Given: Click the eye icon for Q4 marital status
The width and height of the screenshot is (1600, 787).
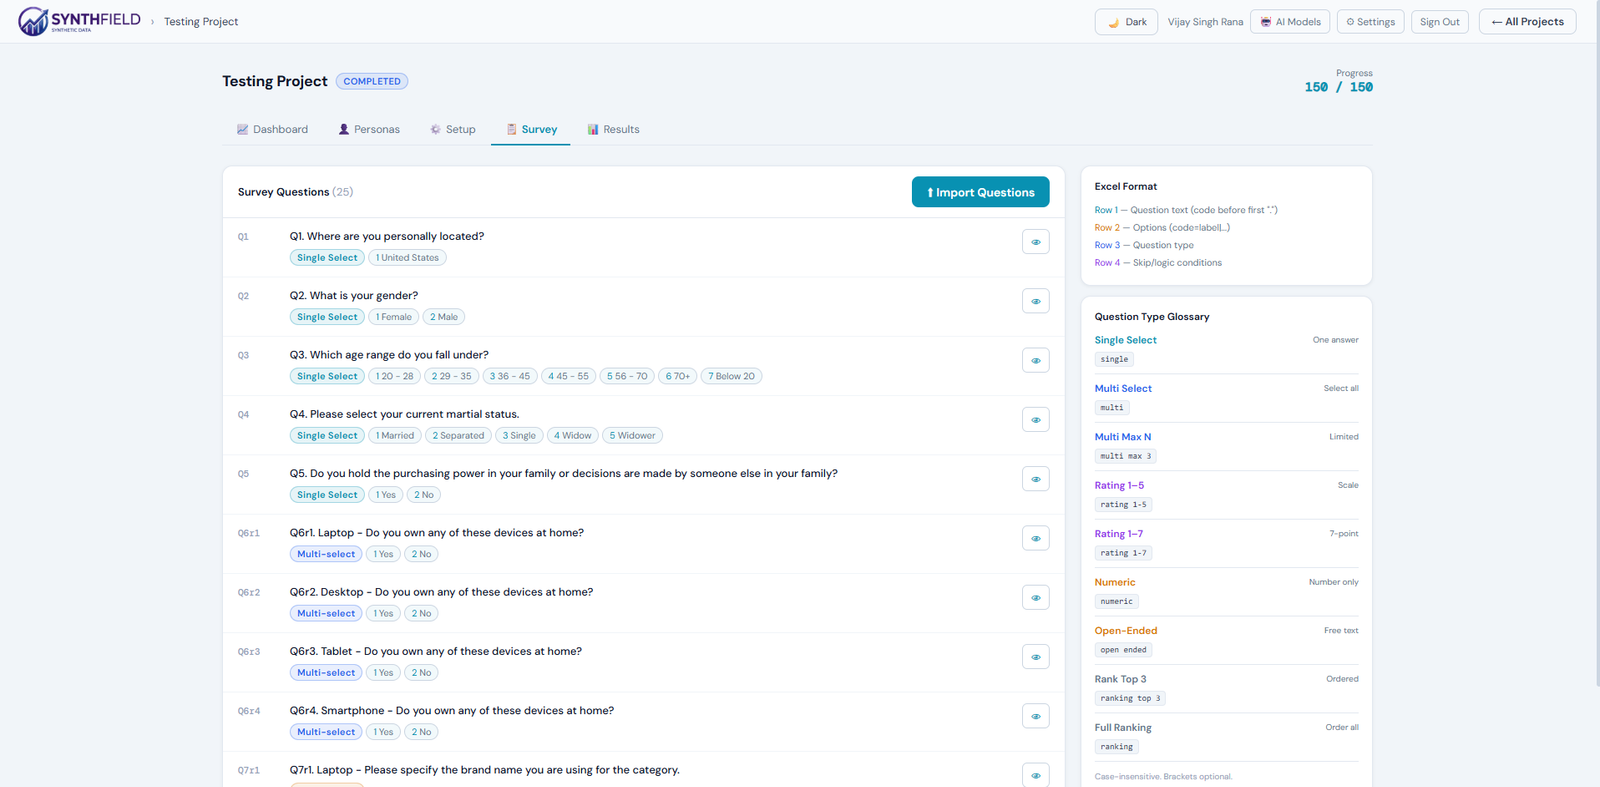Looking at the screenshot, I should click(1036, 420).
